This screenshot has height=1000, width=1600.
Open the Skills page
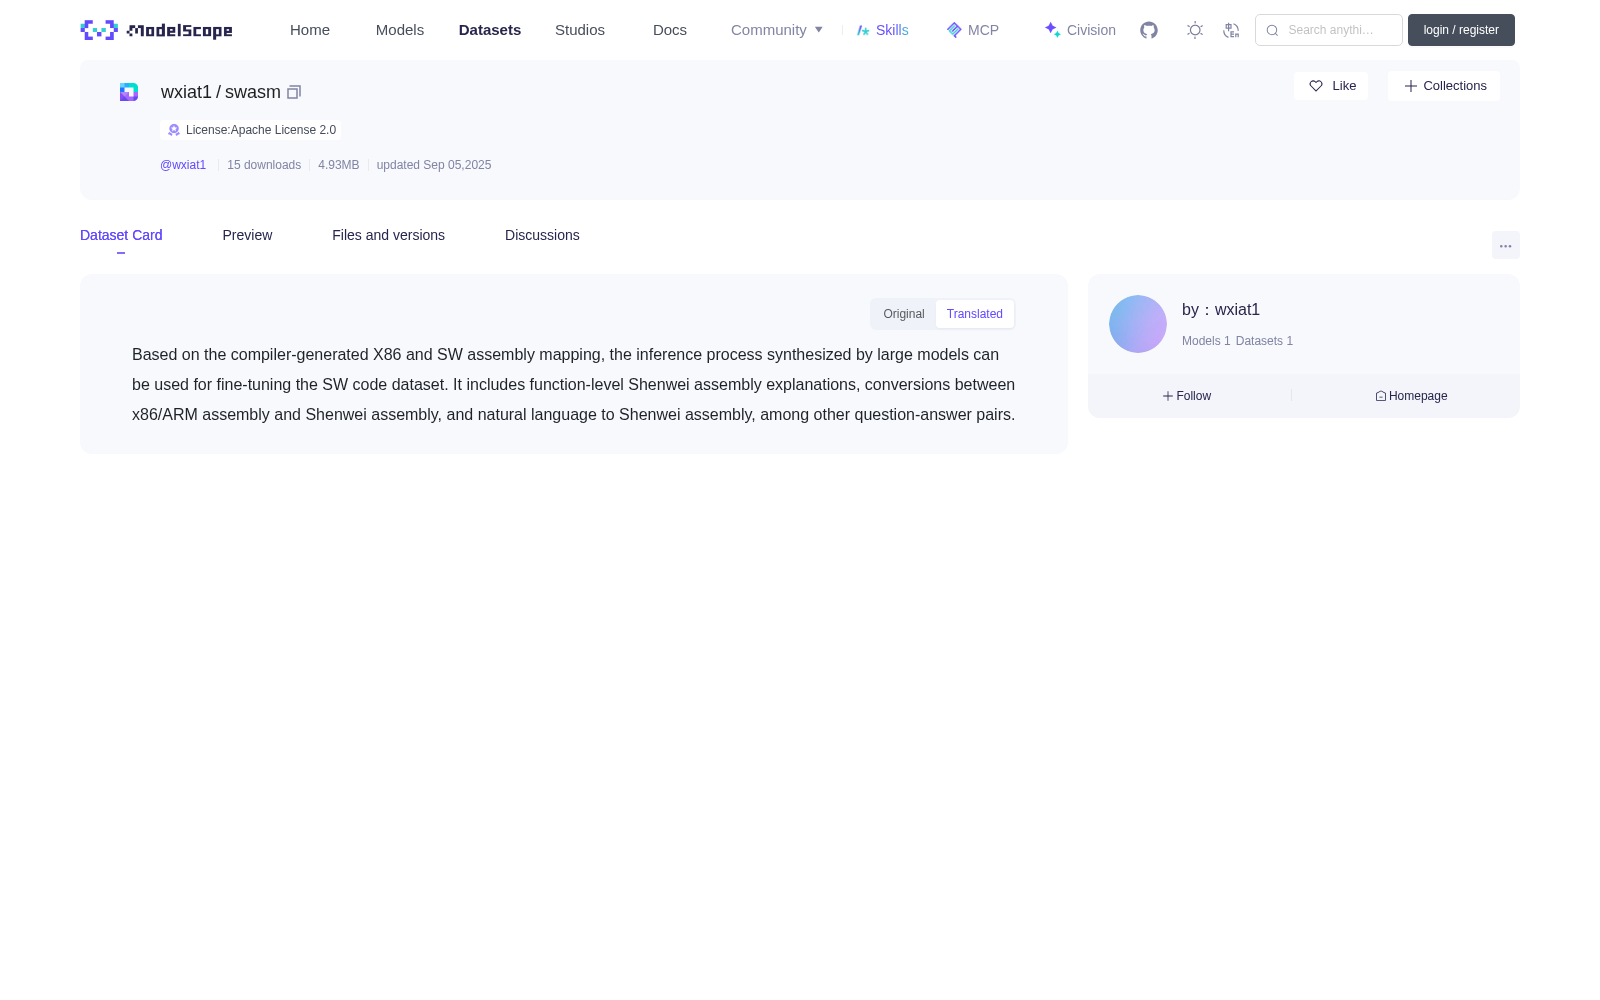click(883, 30)
